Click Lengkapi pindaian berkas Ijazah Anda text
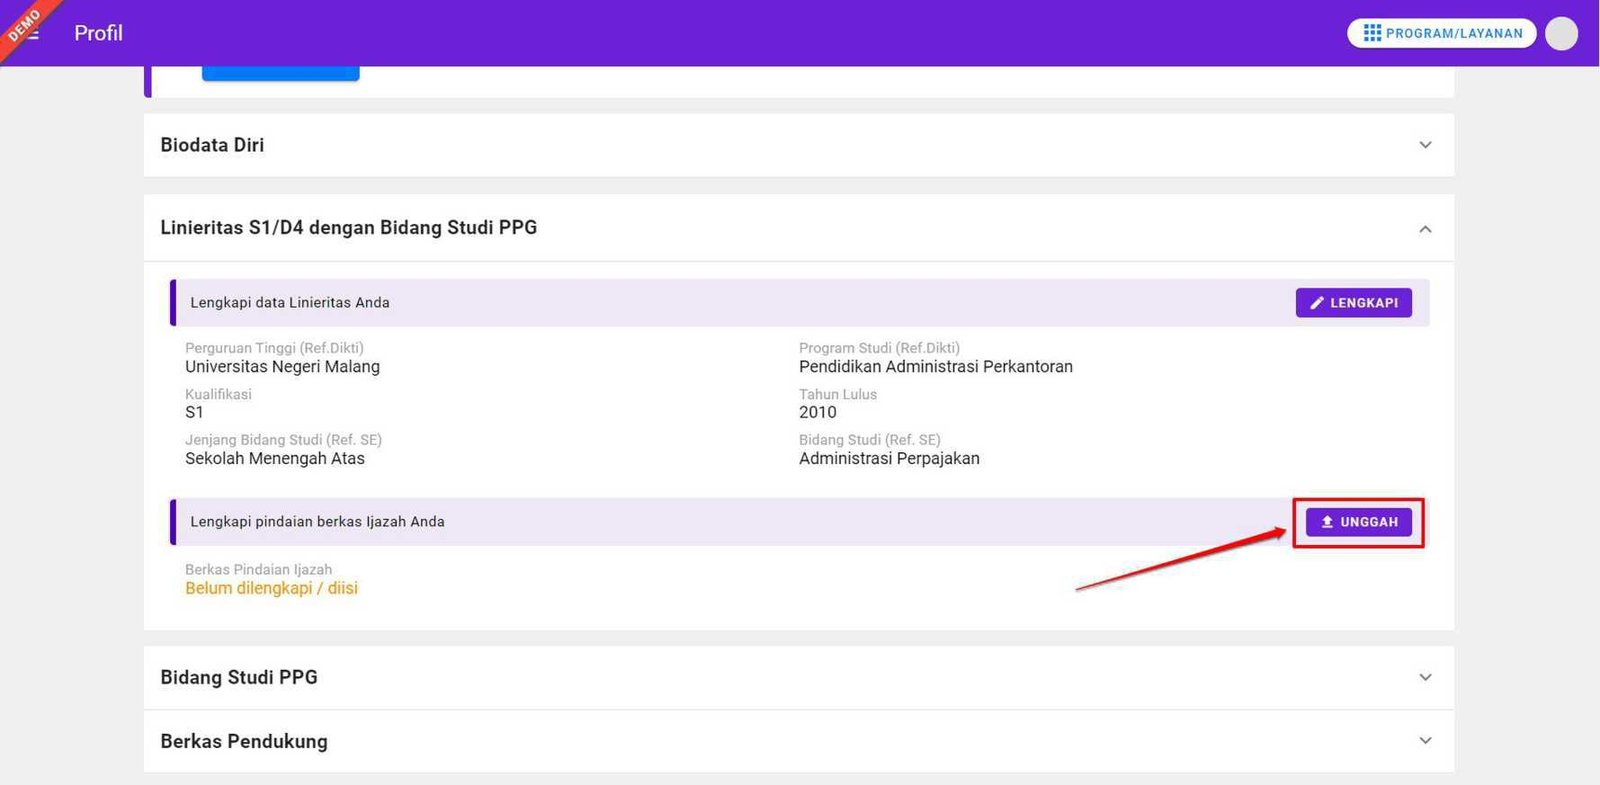 [317, 522]
